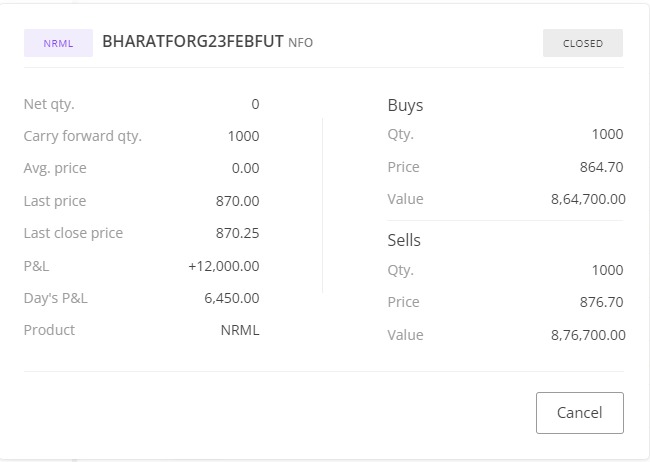Click the Cancel button
This screenshot has width=650, height=462.
pyautogui.click(x=579, y=413)
